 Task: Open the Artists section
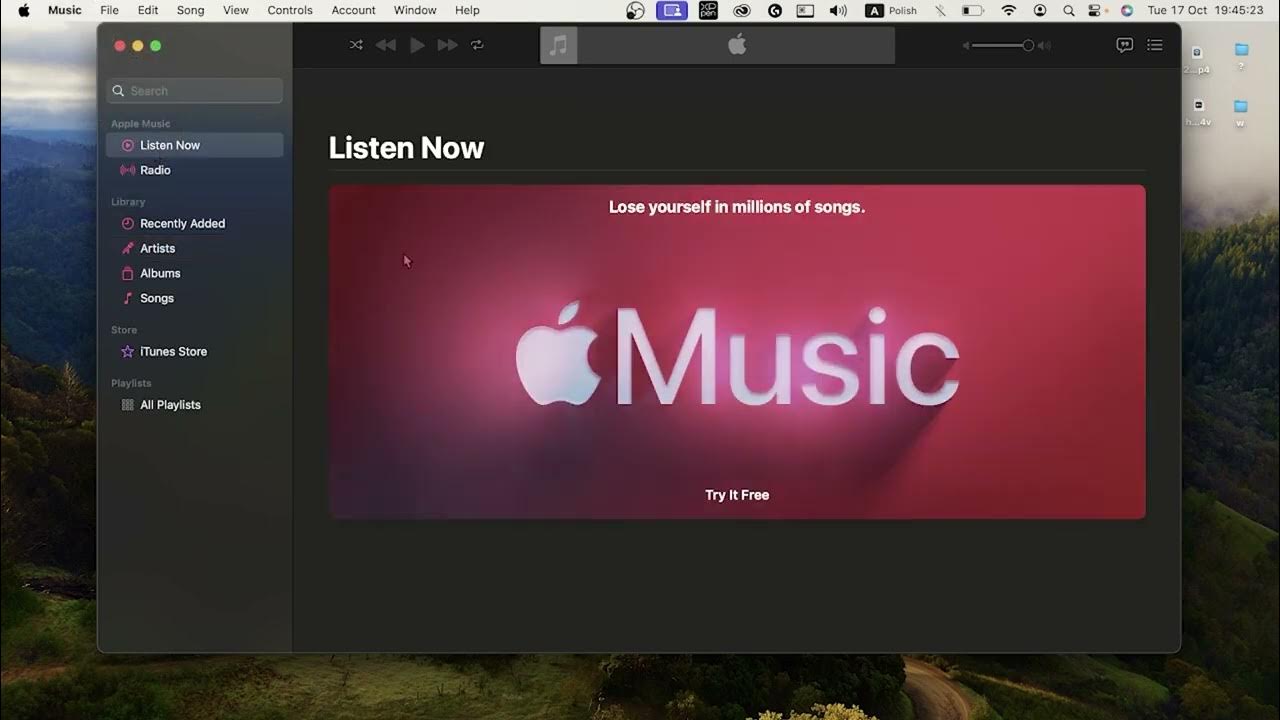(159, 248)
